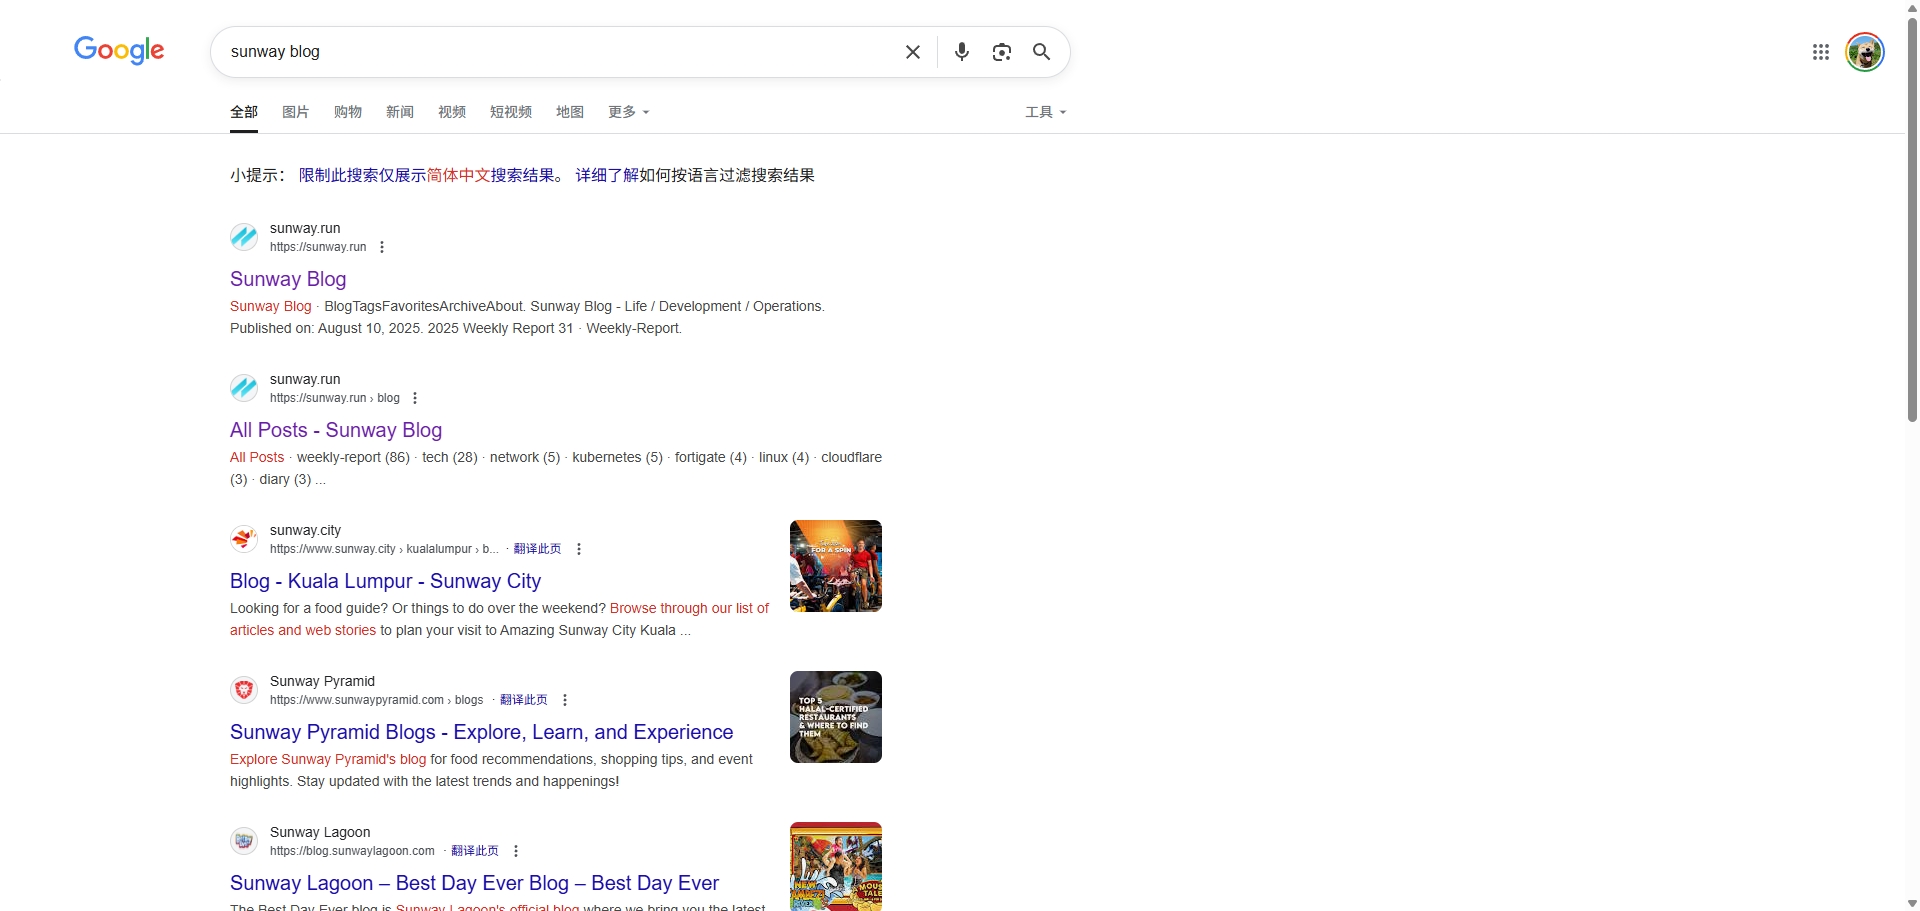Switch to the 新闻 news tab
1920x911 pixels.
(x=399, y=112)
